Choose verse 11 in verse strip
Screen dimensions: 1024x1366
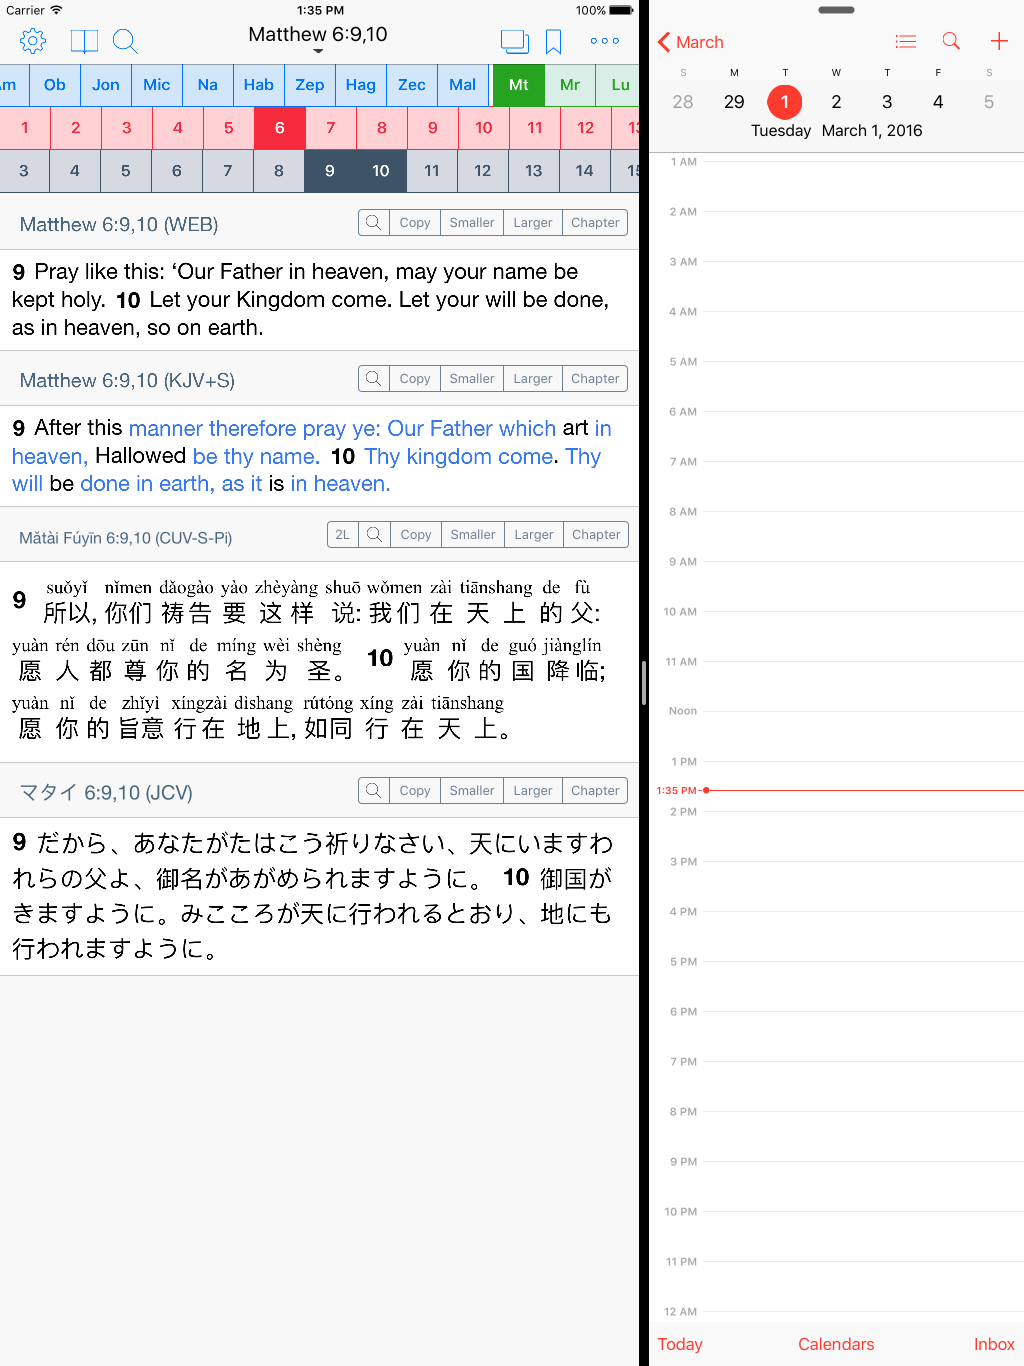point(432,171)
